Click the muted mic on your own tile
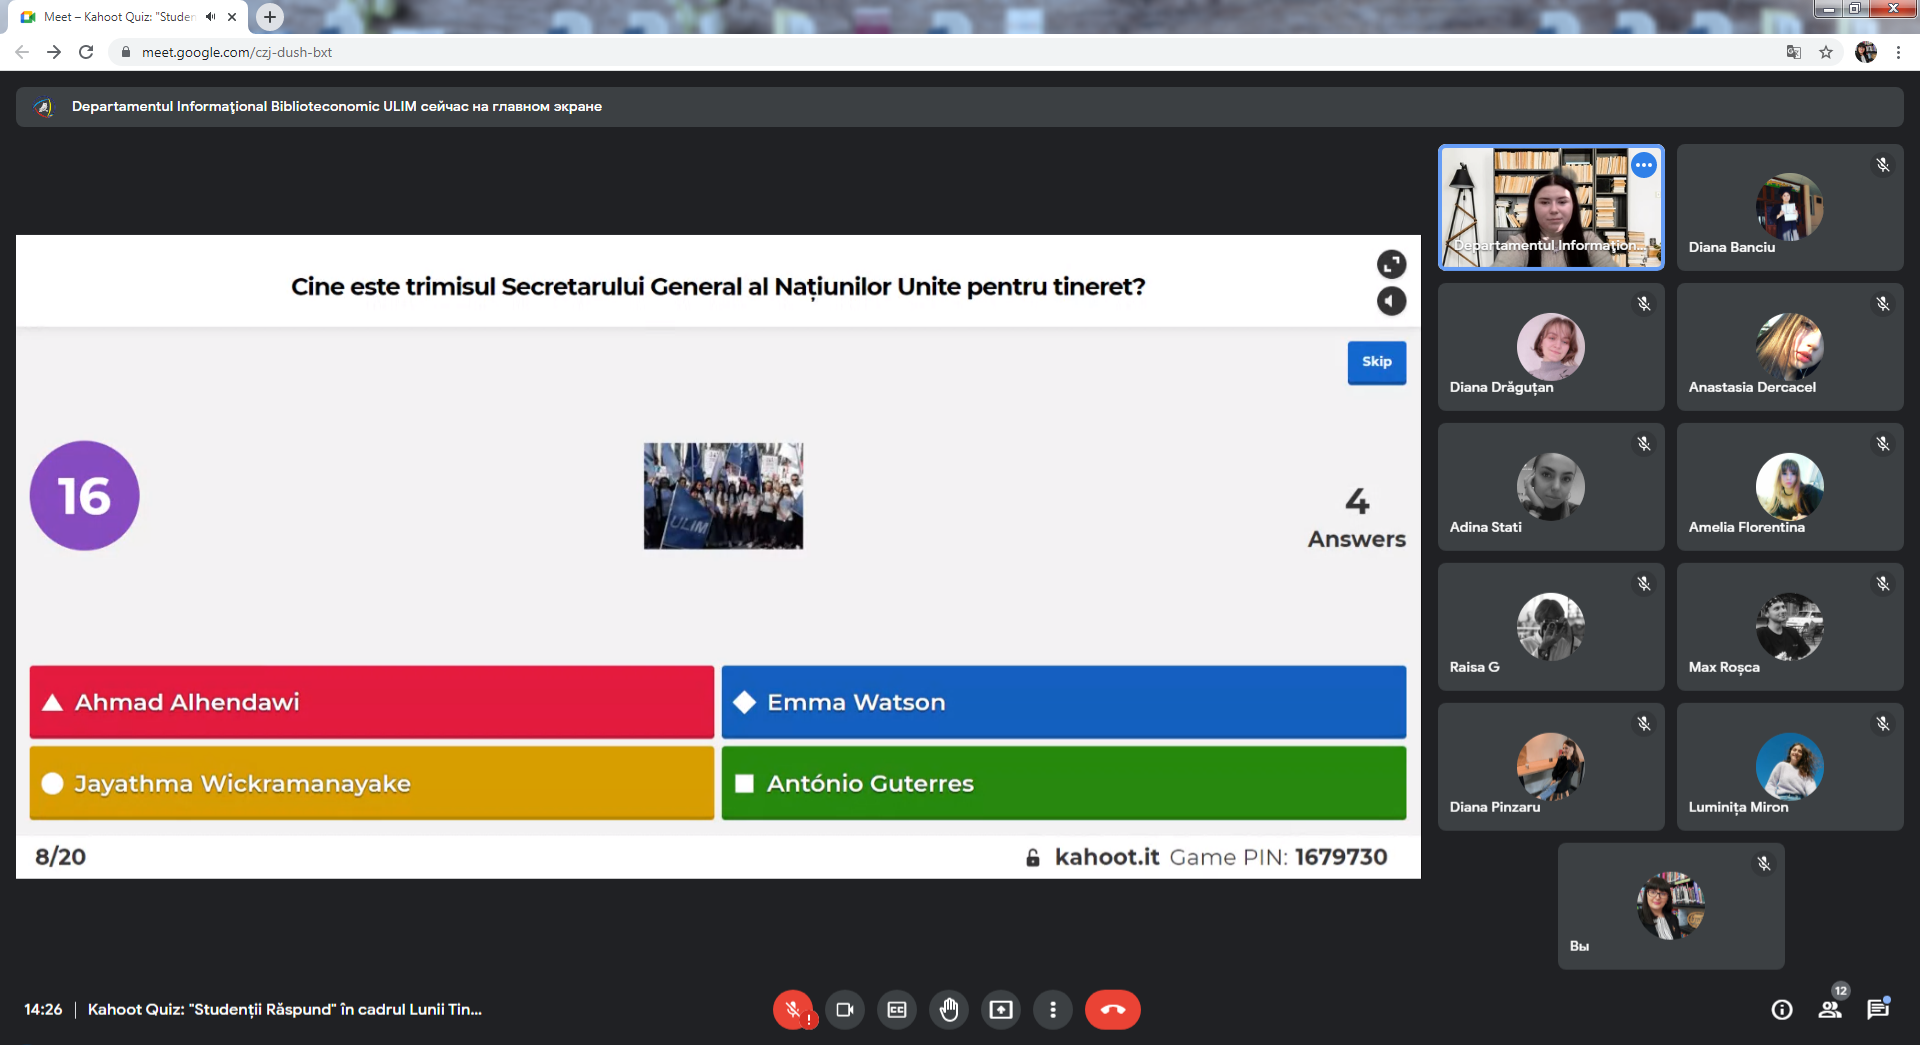 [1764, 864]
